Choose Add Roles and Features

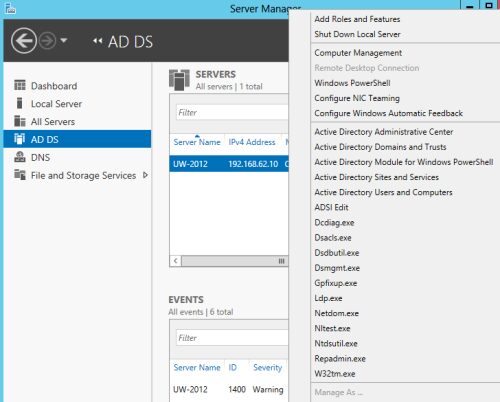coord(357,19)
